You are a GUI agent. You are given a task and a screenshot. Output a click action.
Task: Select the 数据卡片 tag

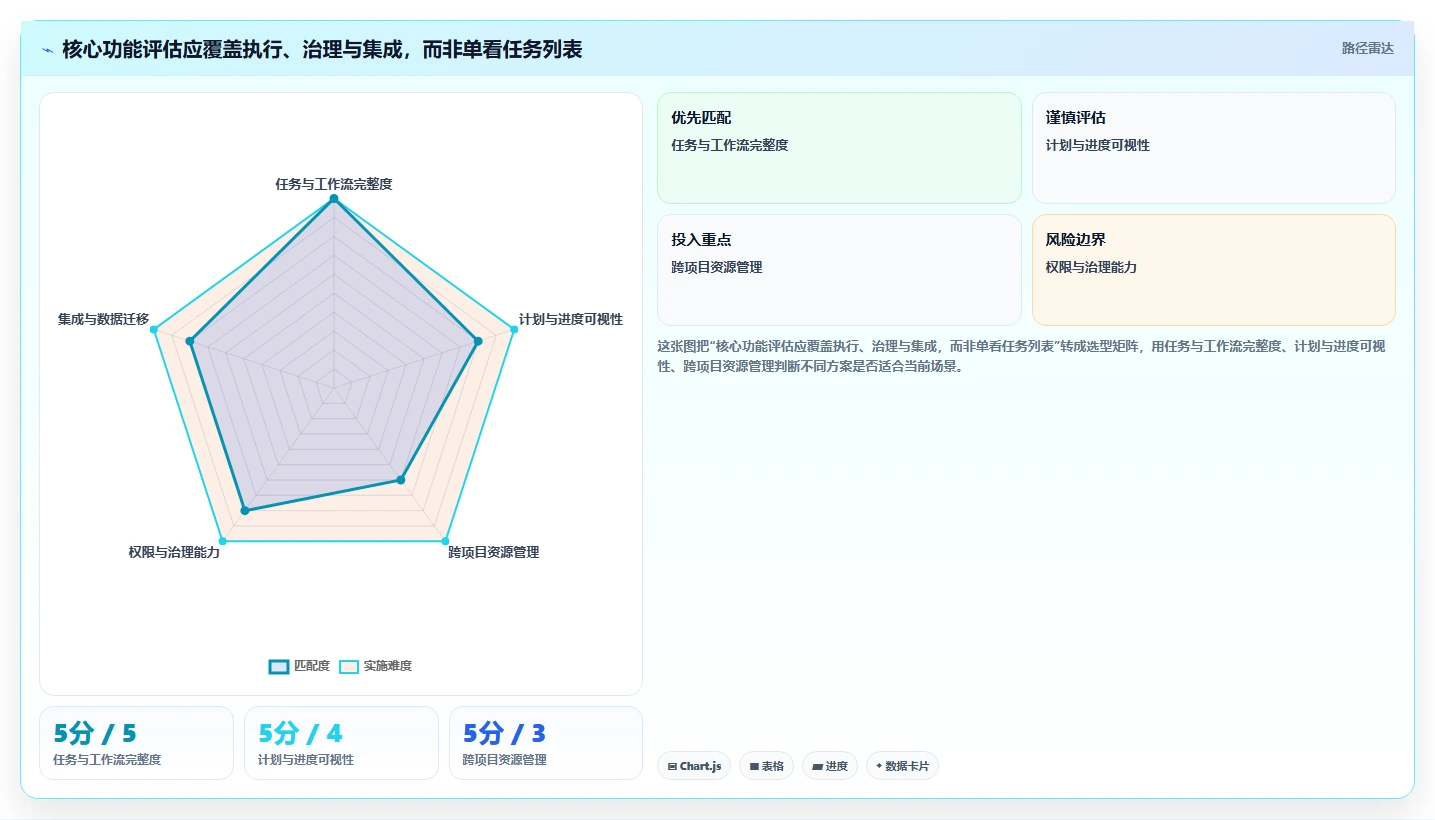coord(902,766)
